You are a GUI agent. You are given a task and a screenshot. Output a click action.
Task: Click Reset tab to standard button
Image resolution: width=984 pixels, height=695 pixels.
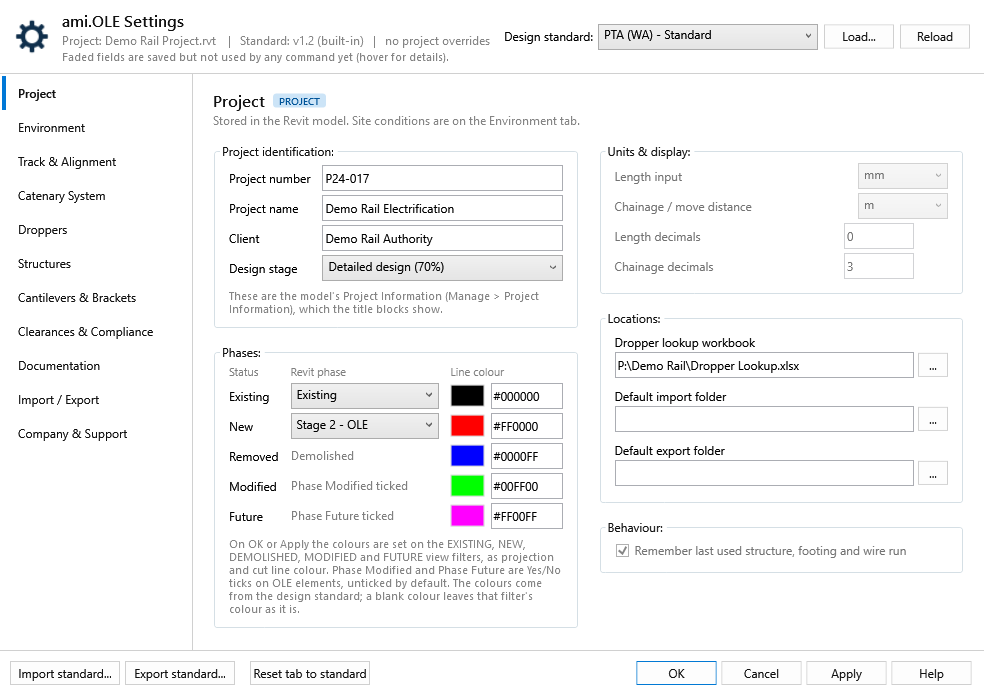coord(310,674)
